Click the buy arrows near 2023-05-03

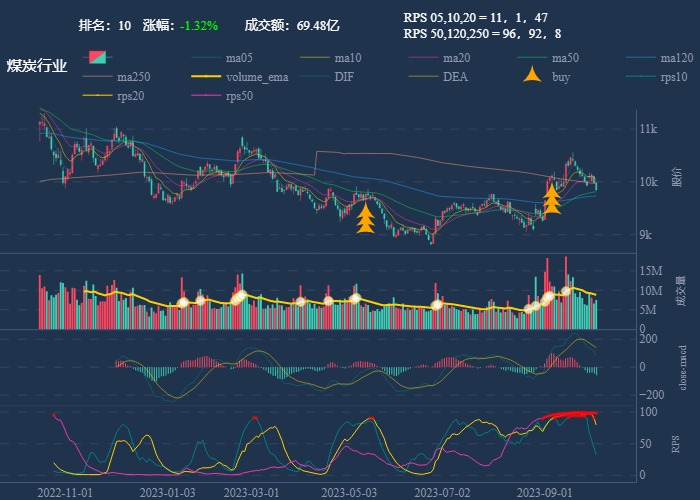click(x=366, y=218)
